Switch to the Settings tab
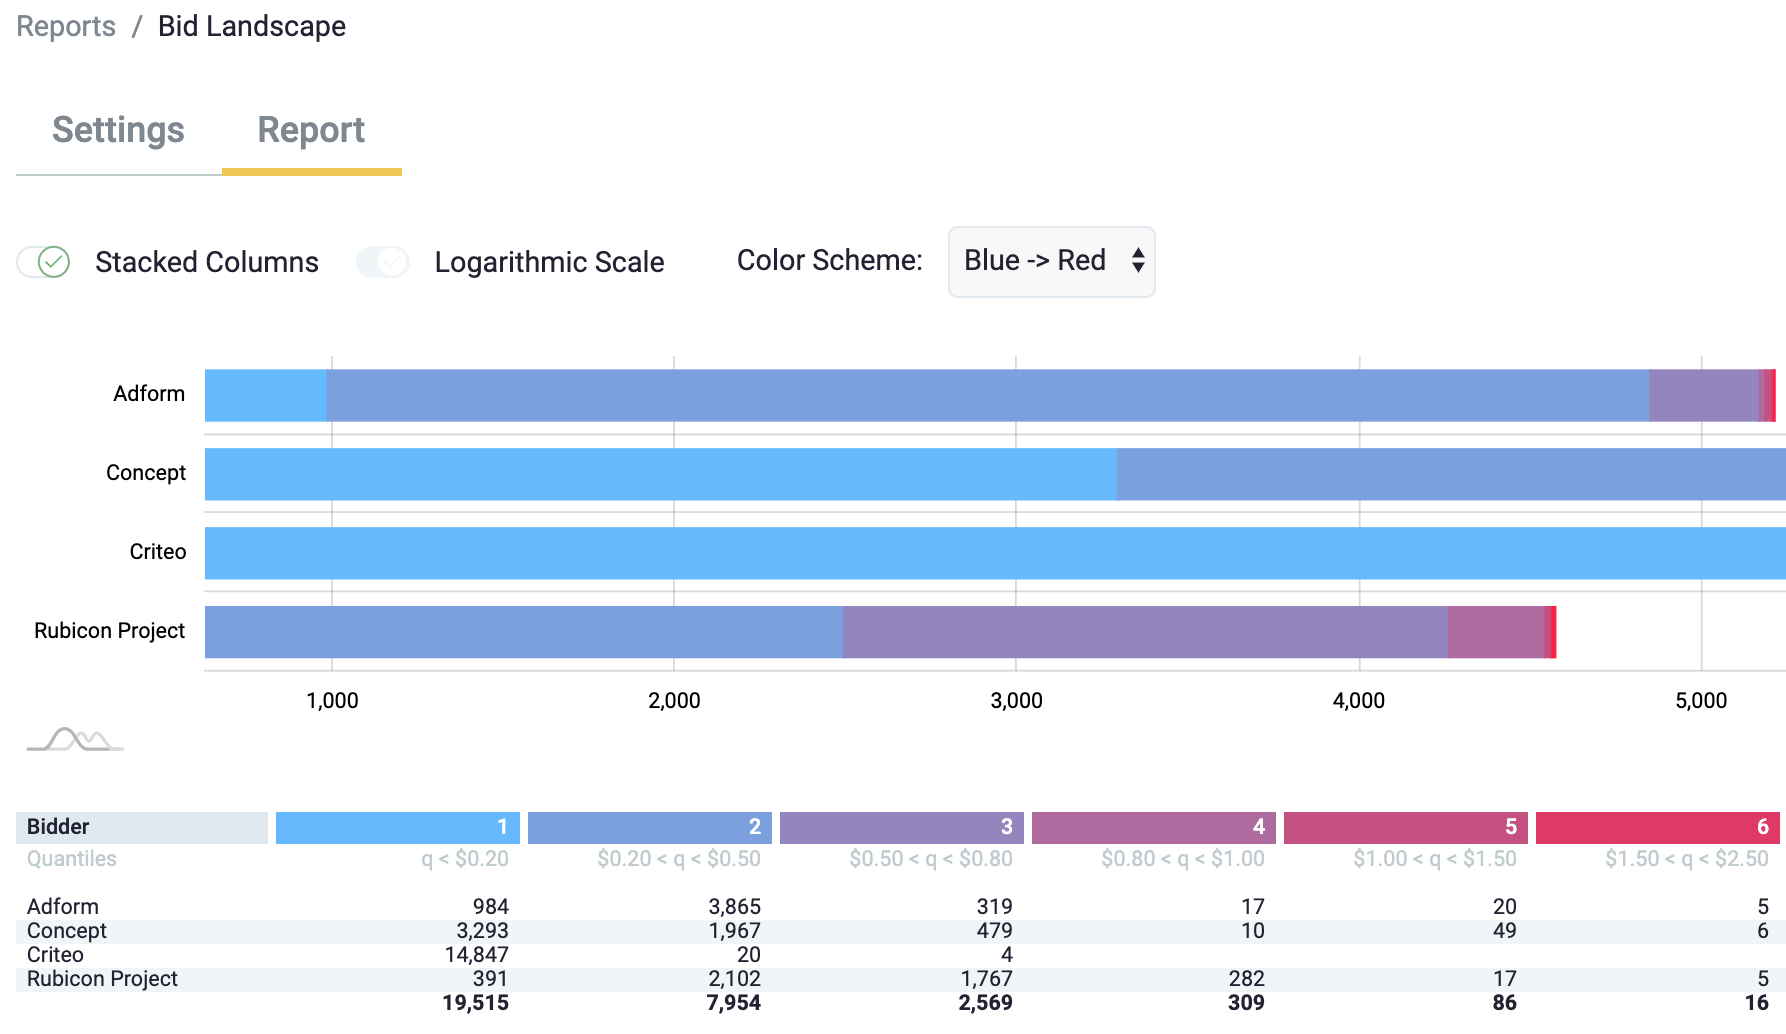 [x=118, y=130]
